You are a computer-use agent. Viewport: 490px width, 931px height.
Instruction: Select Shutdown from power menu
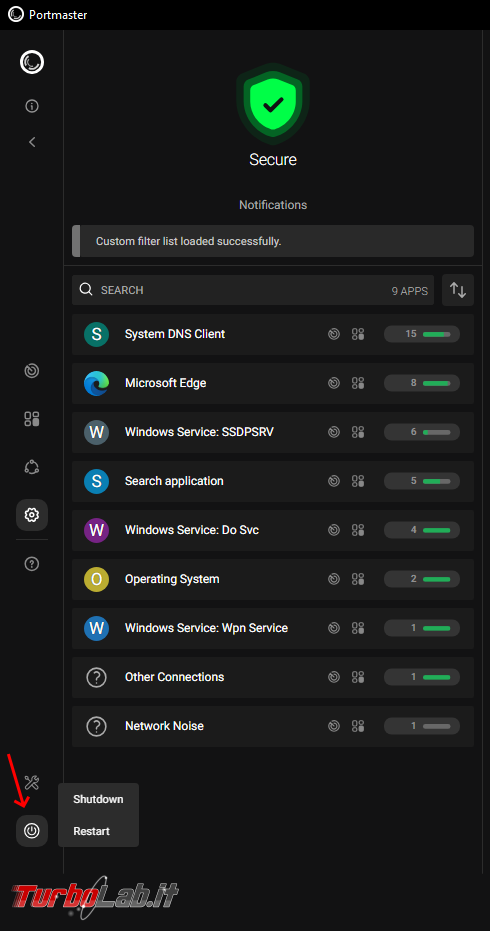[98, 799]
